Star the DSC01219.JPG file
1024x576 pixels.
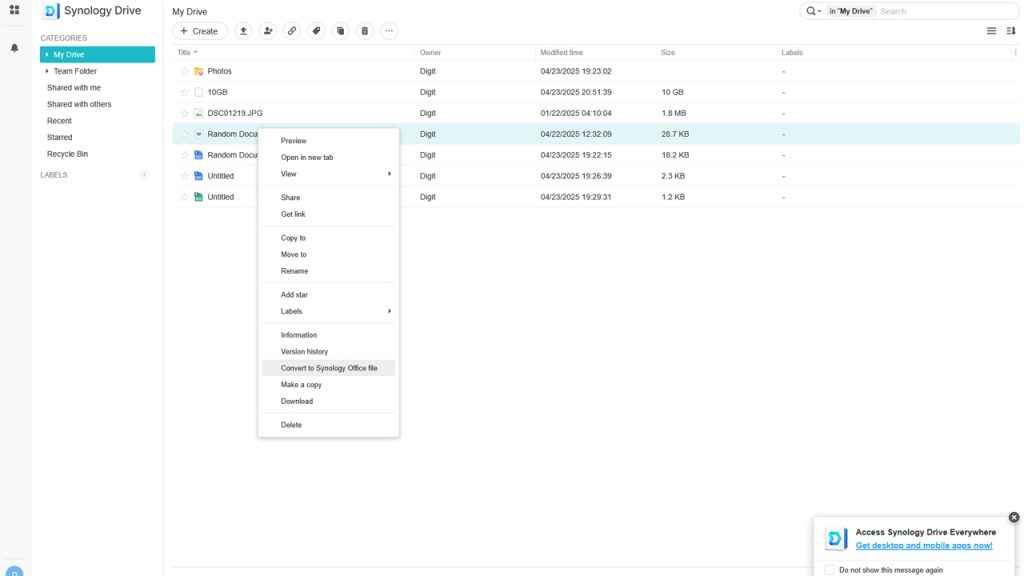(184, 112)
